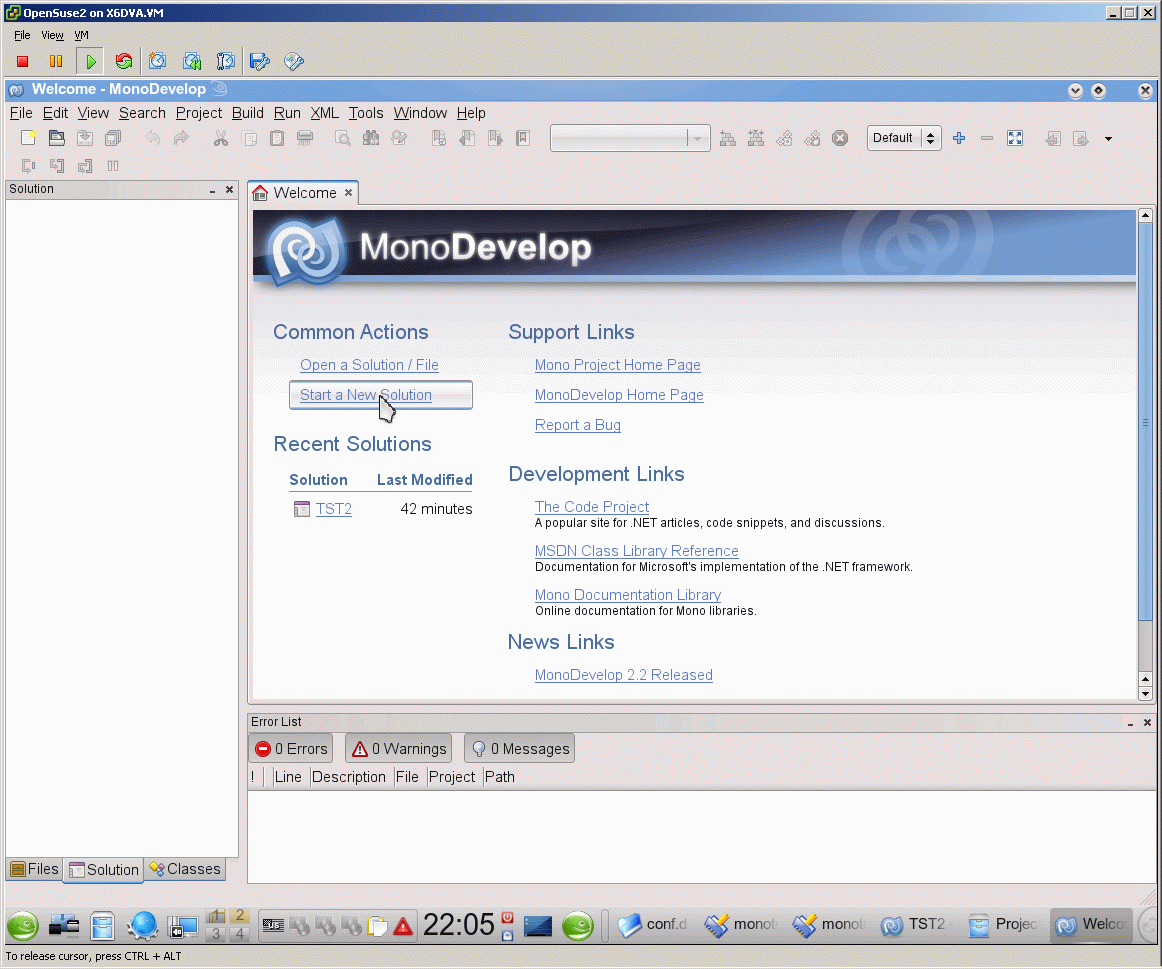Click the Find magnifier icon
Screen dimensions: 1162x969
point(342,138)
